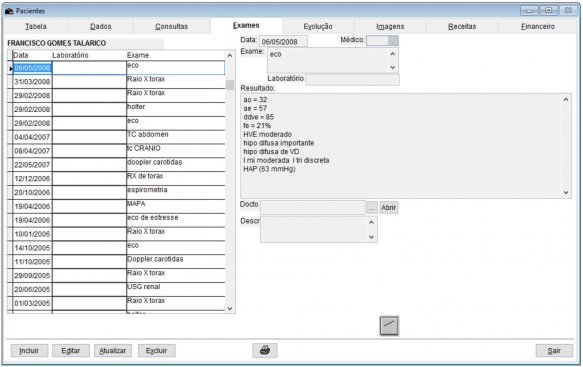Click the Laboratório column header
This screenshot has width=583, height=367.
[x=89, y=55]
